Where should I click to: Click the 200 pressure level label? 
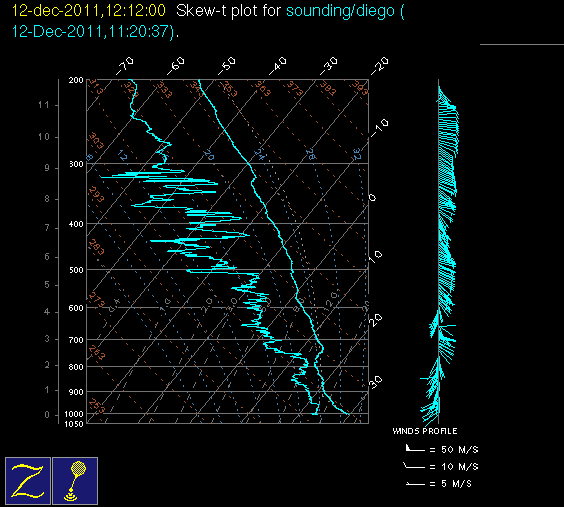76,80
